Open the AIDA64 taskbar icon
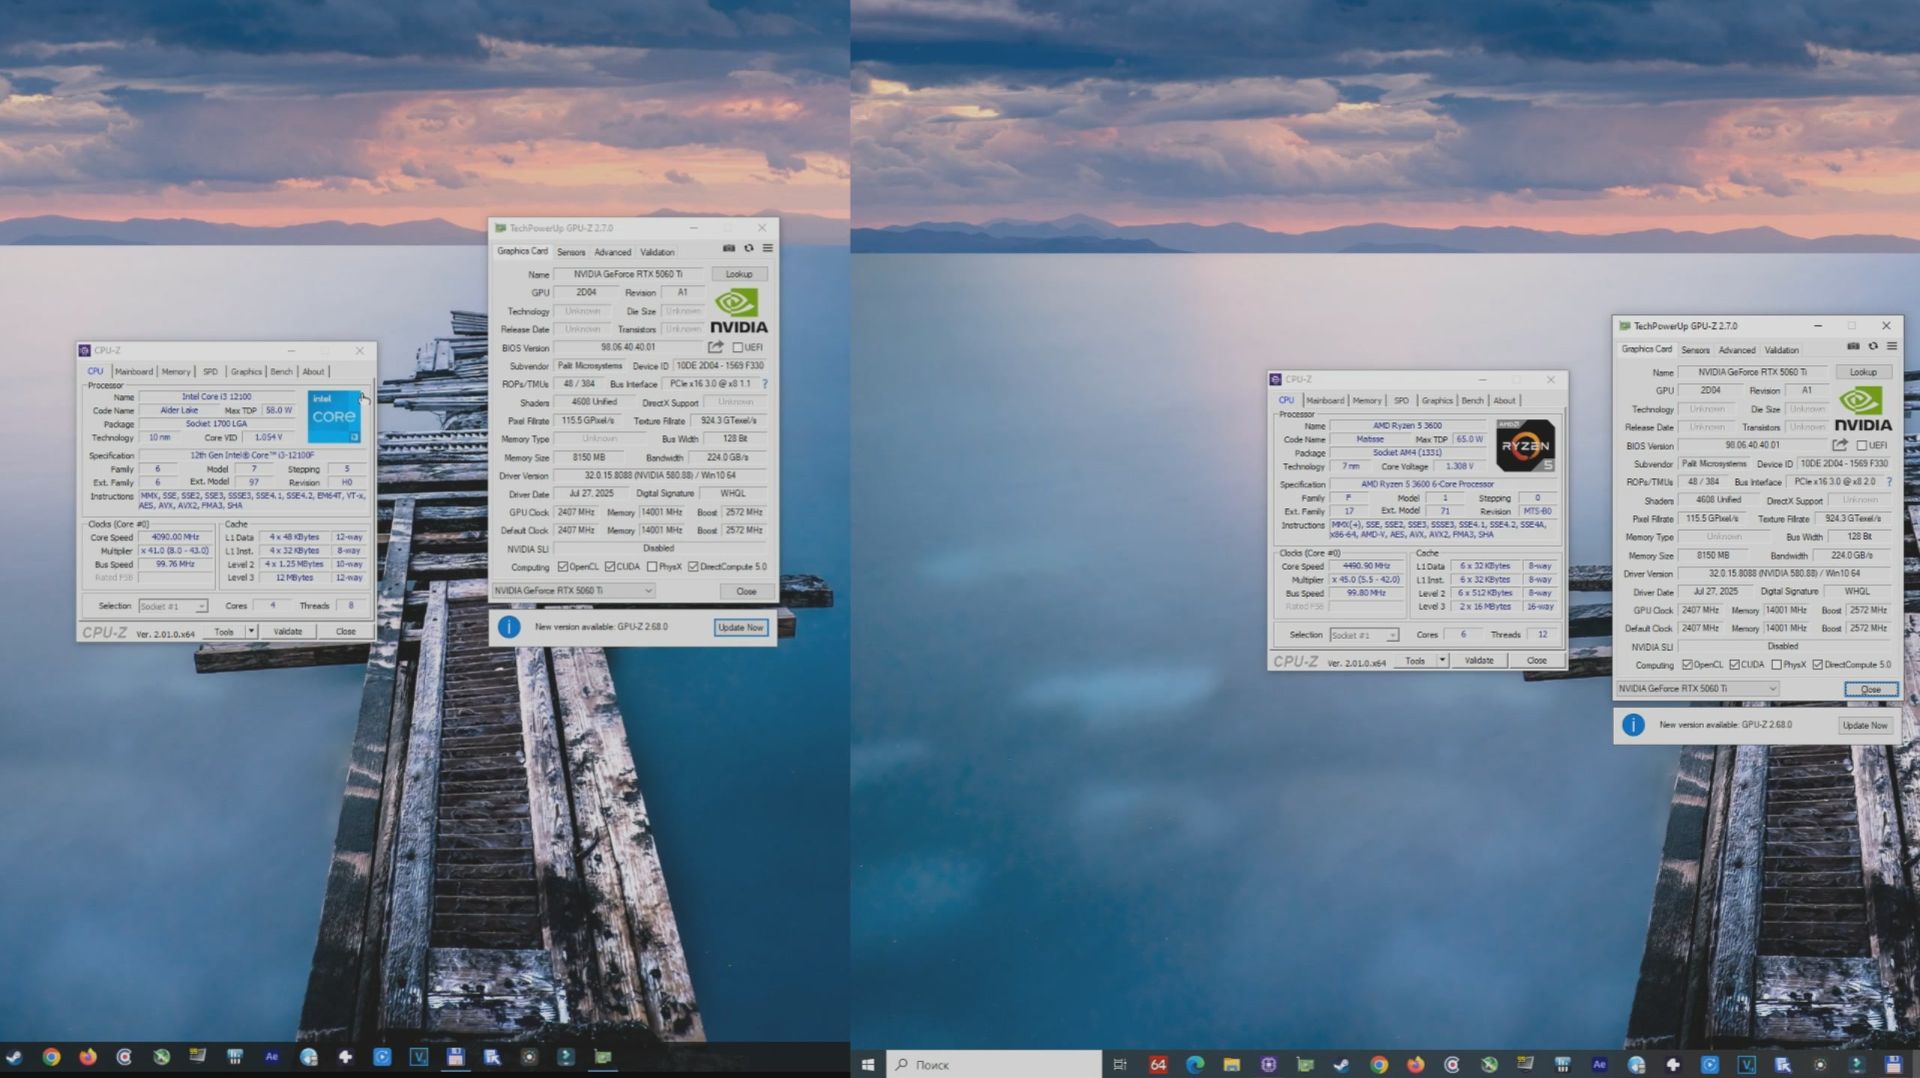1920x1078 pixels. click(1158, 1064)
